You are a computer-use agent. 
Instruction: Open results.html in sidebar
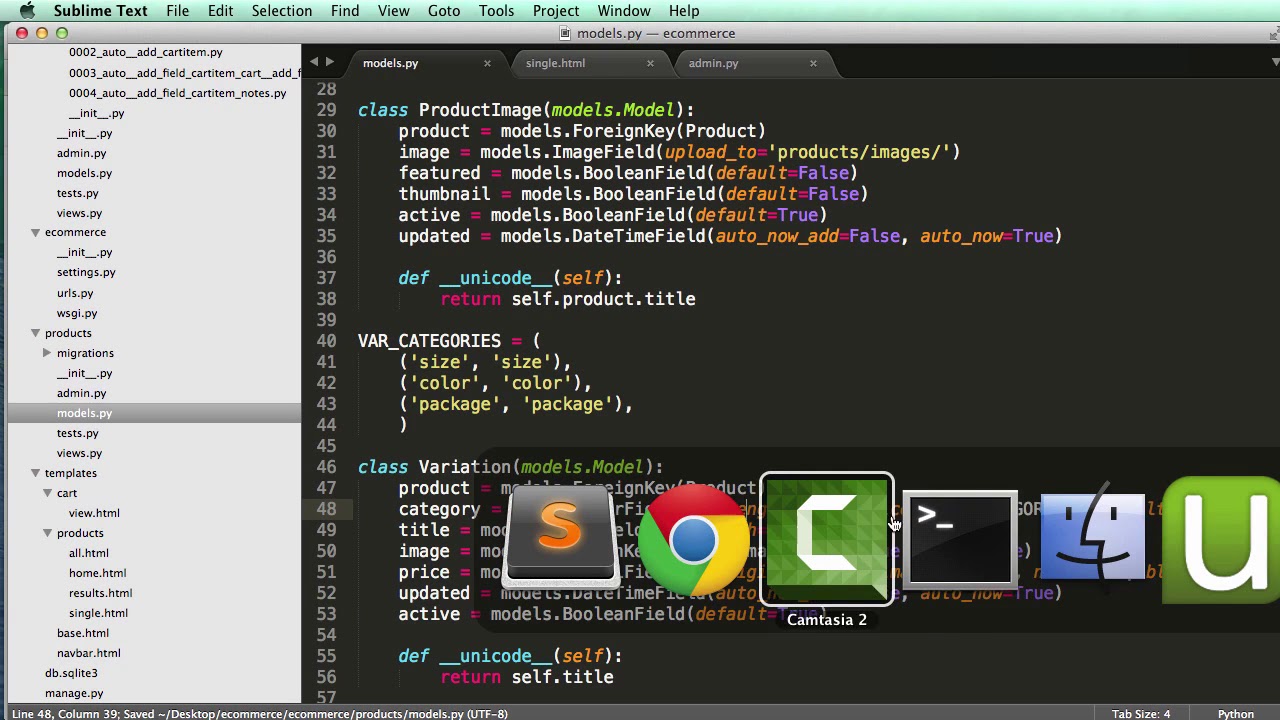[x=100, y=593]
